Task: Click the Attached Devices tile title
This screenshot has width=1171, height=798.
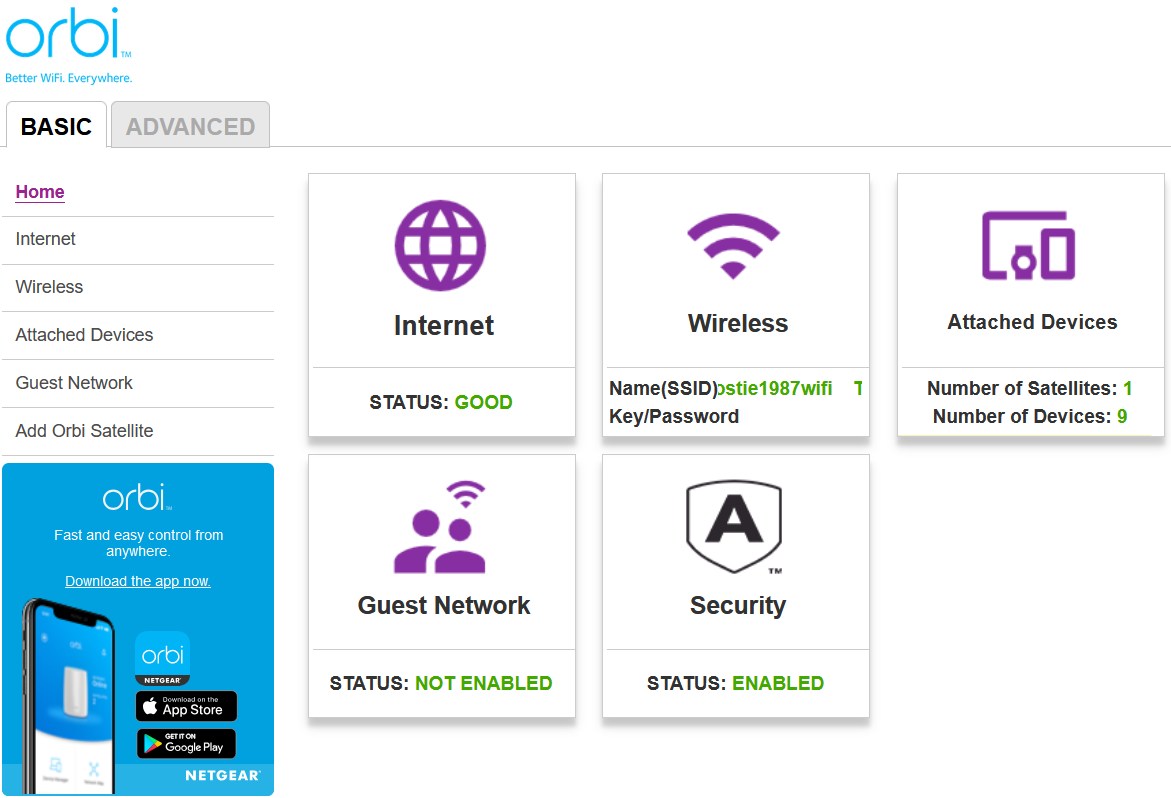Action: pos(1032,322)
